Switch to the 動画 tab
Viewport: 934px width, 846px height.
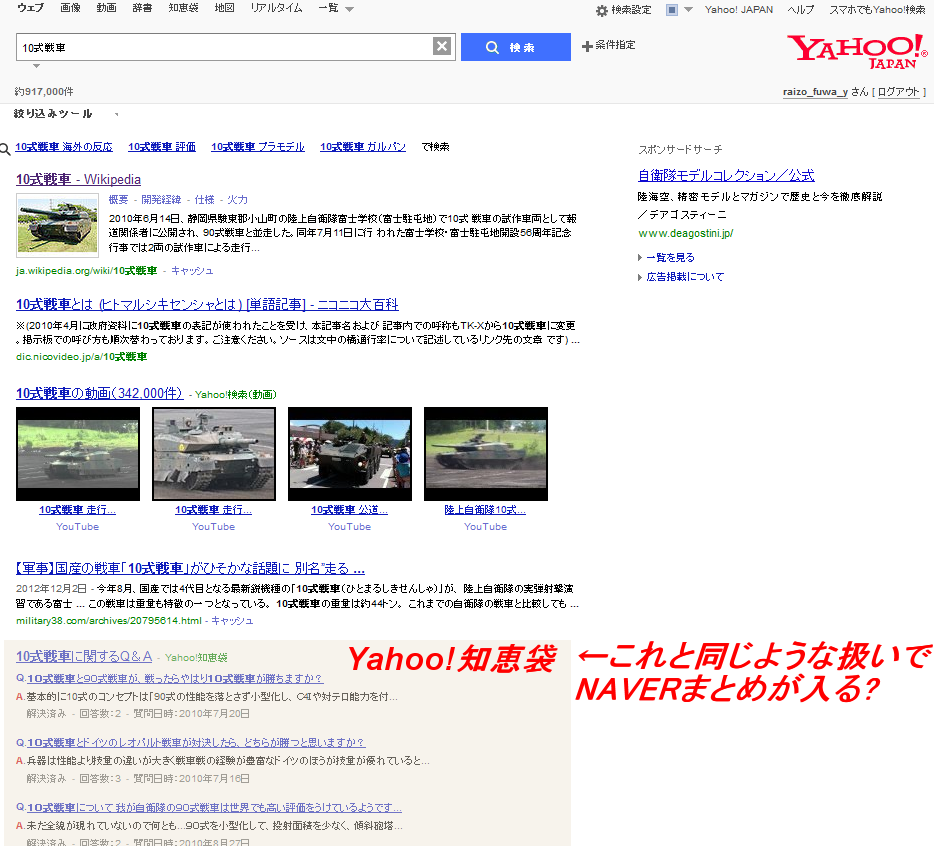point(106,8)
